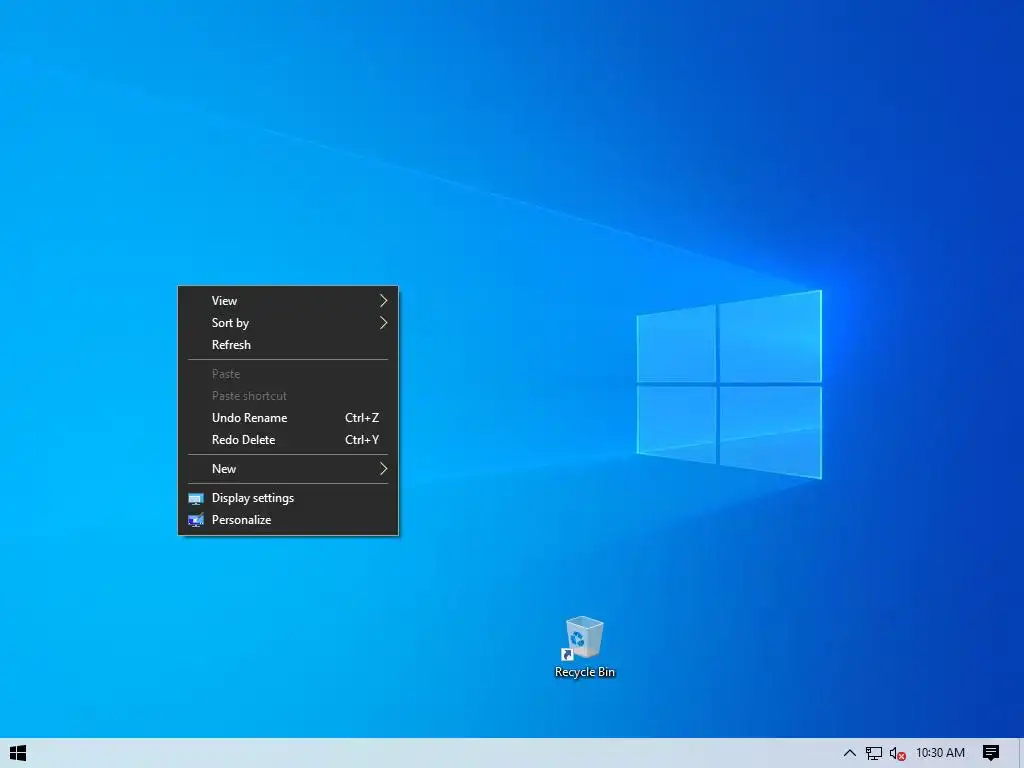Select Redo Delete in context menu
This screenshot has height=768, width=1024.
click(x=288, y=440)
